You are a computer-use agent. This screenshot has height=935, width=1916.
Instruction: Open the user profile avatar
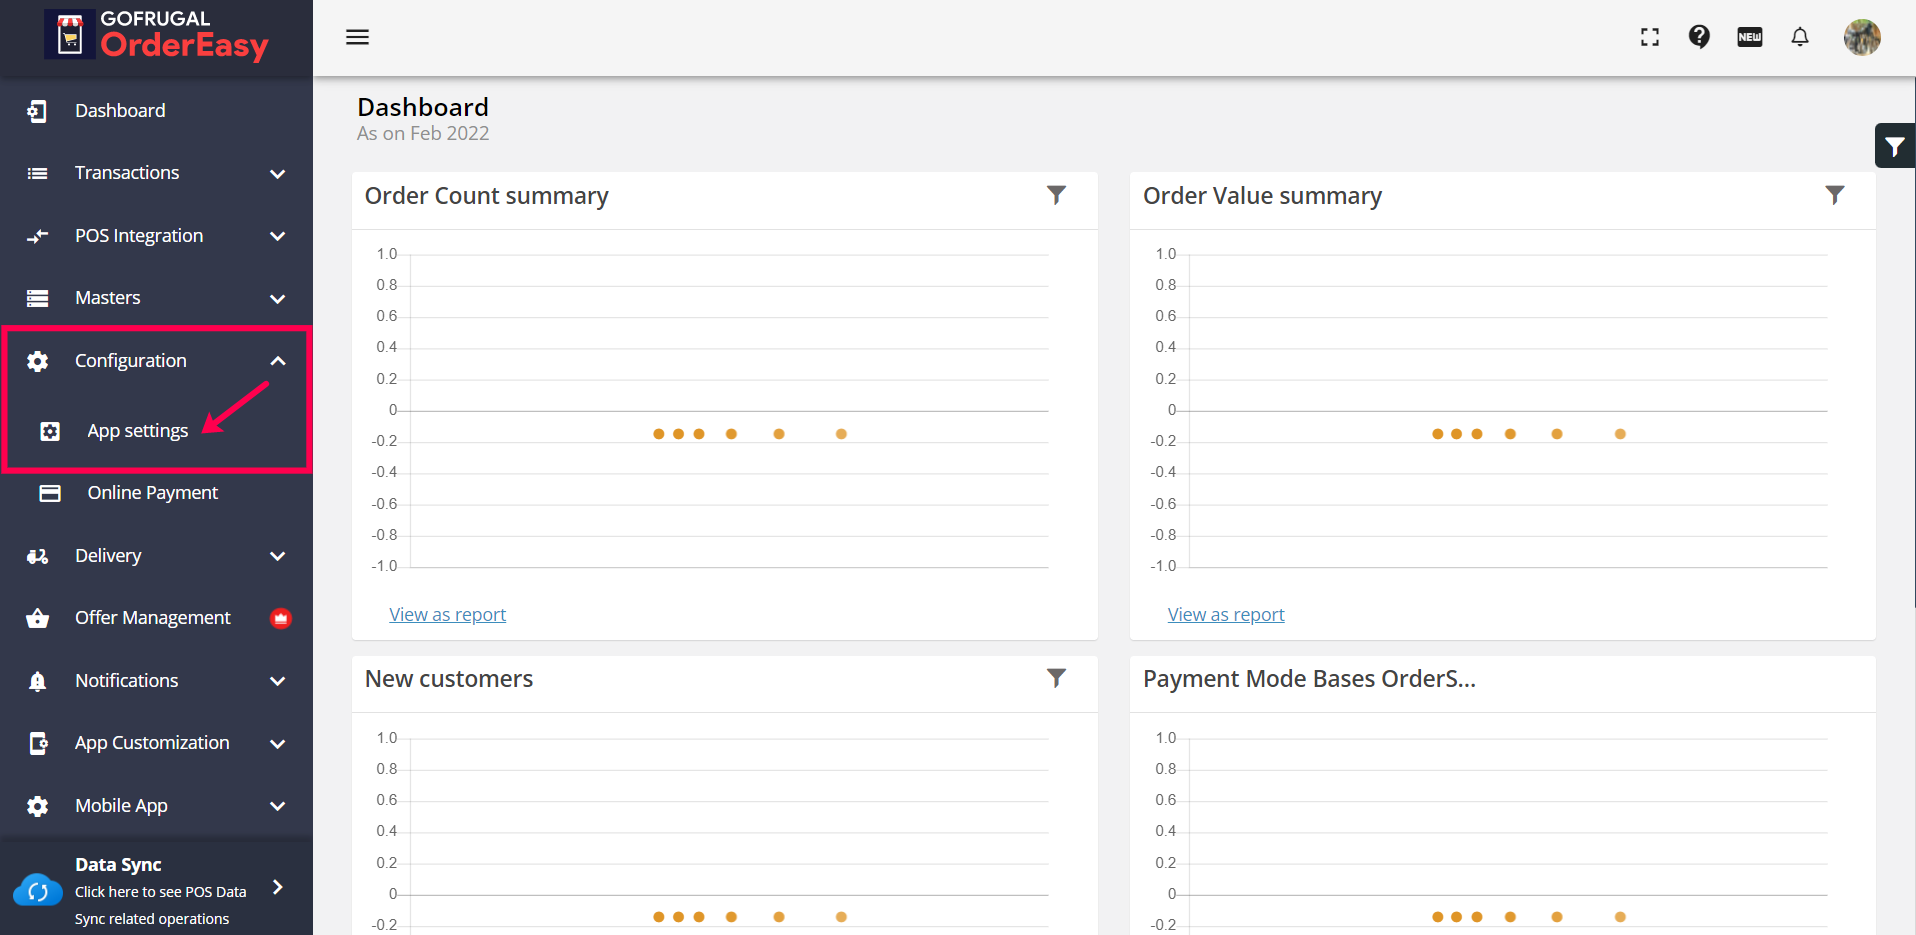click(x=1862, y=37)
